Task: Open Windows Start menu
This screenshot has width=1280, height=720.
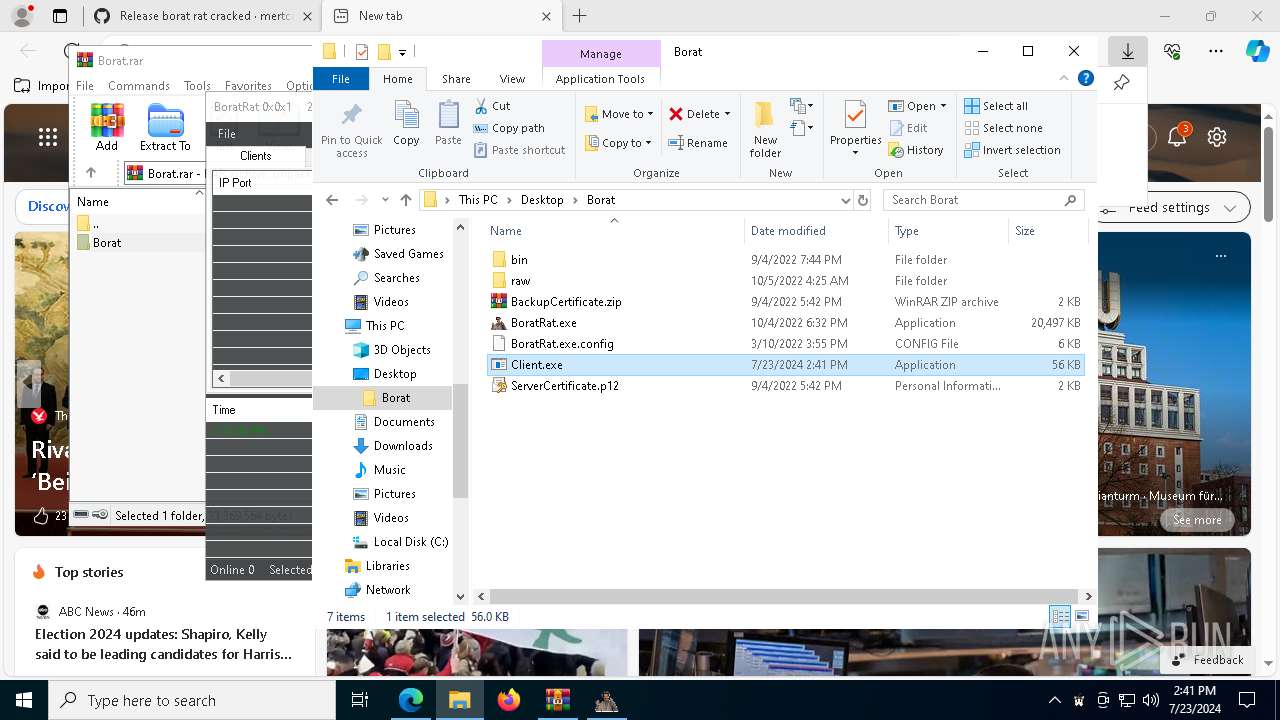Action: (24, 700)
